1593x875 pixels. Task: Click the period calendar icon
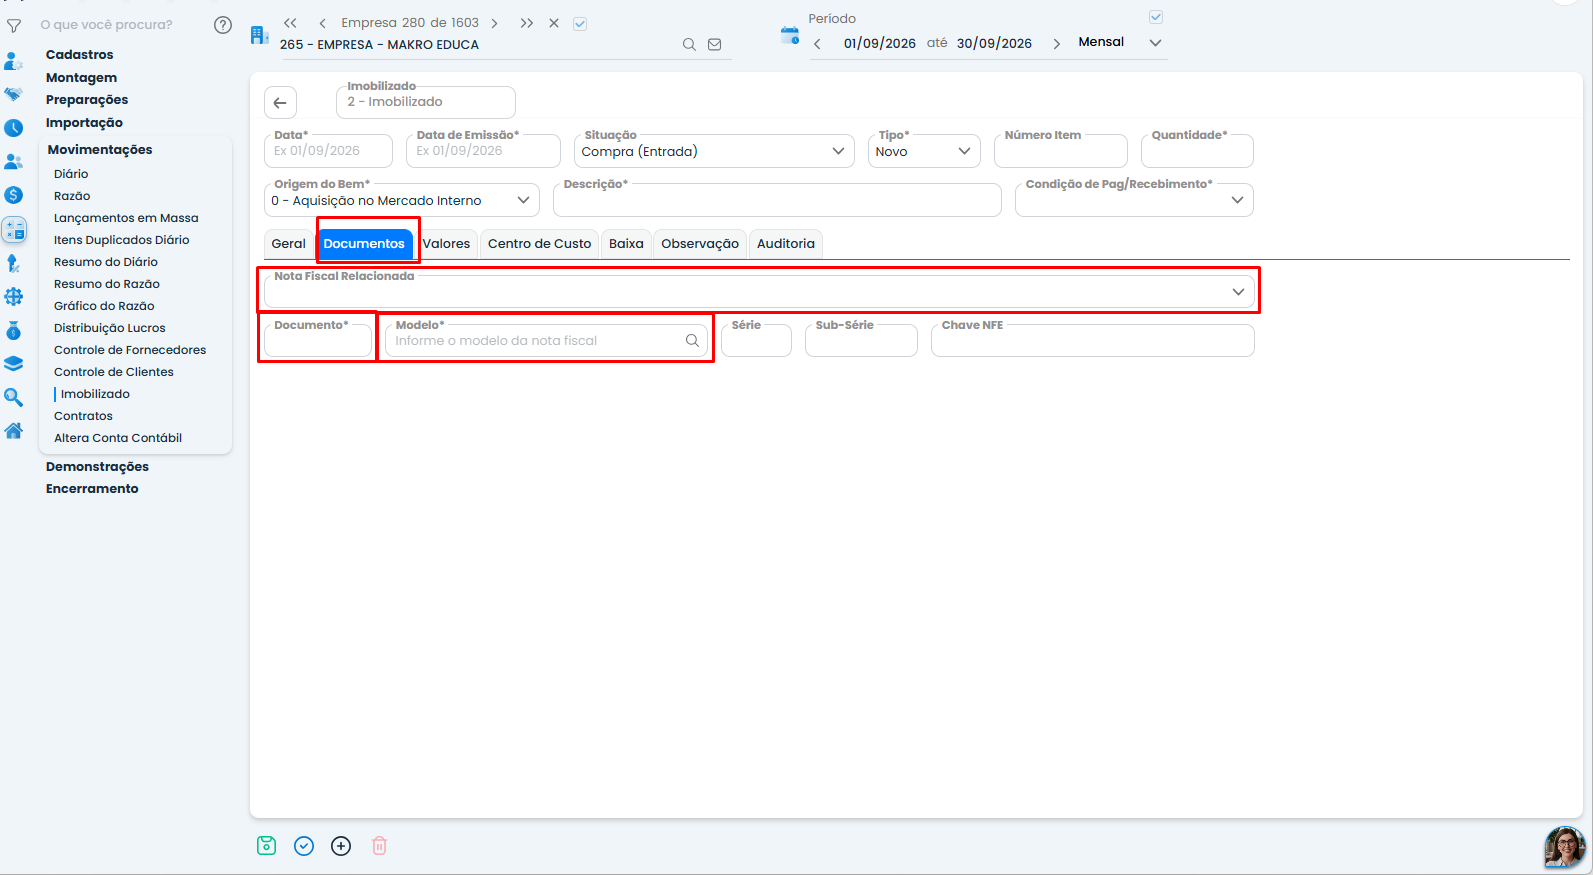[790, 36]
